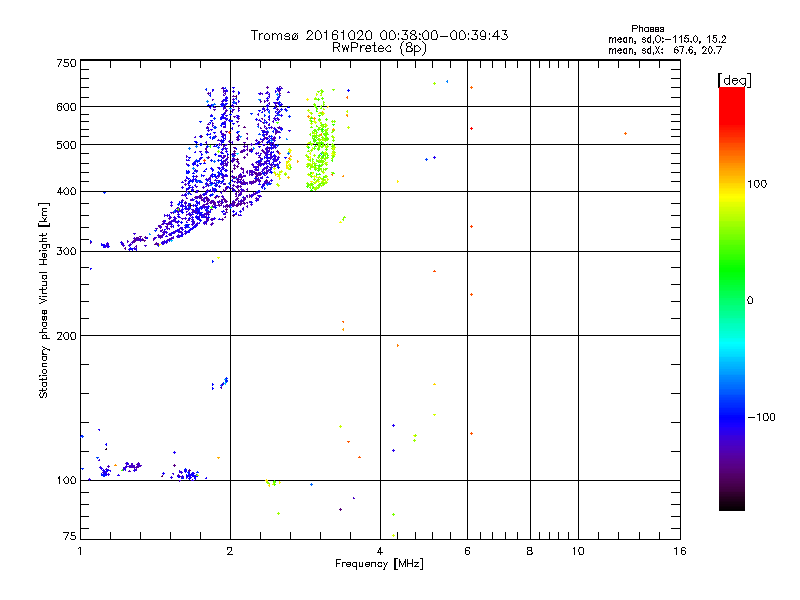Click the x-axis tick label '10'
800x600 pixels.
tap(578, 551)
